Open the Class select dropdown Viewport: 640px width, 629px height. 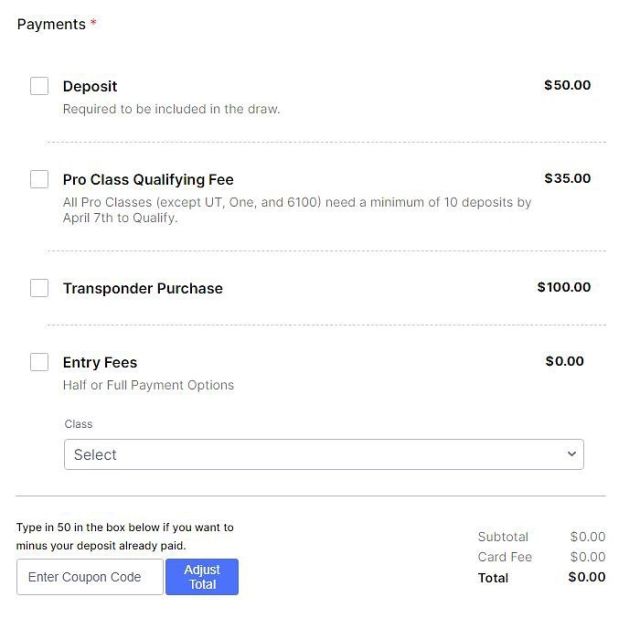pos(323,454)
